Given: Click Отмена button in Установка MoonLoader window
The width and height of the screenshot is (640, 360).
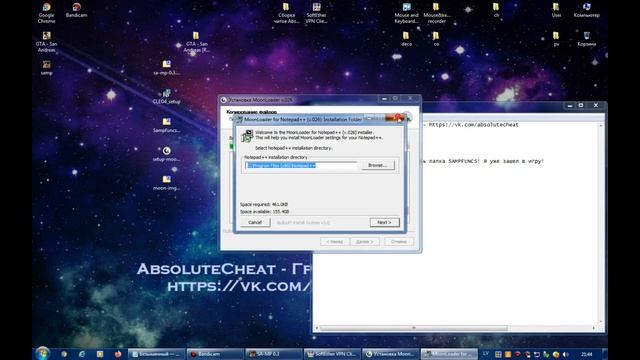Looking at the screenshot, I should pos(399,242).
